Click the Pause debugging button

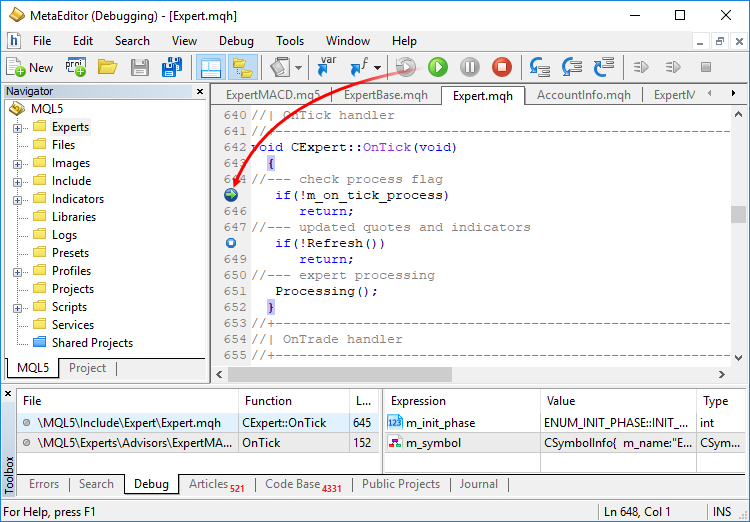470,67
